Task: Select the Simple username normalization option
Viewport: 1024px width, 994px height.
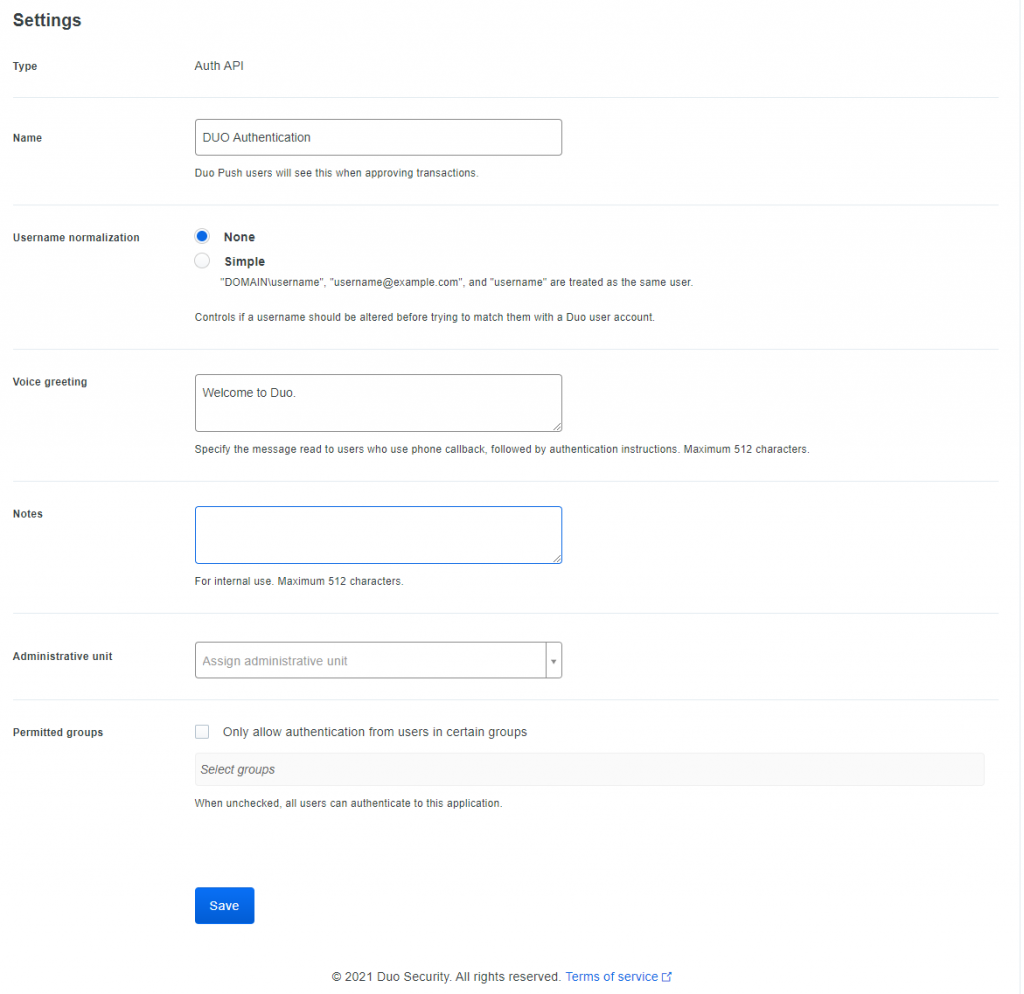Action: tap(202, 261)
